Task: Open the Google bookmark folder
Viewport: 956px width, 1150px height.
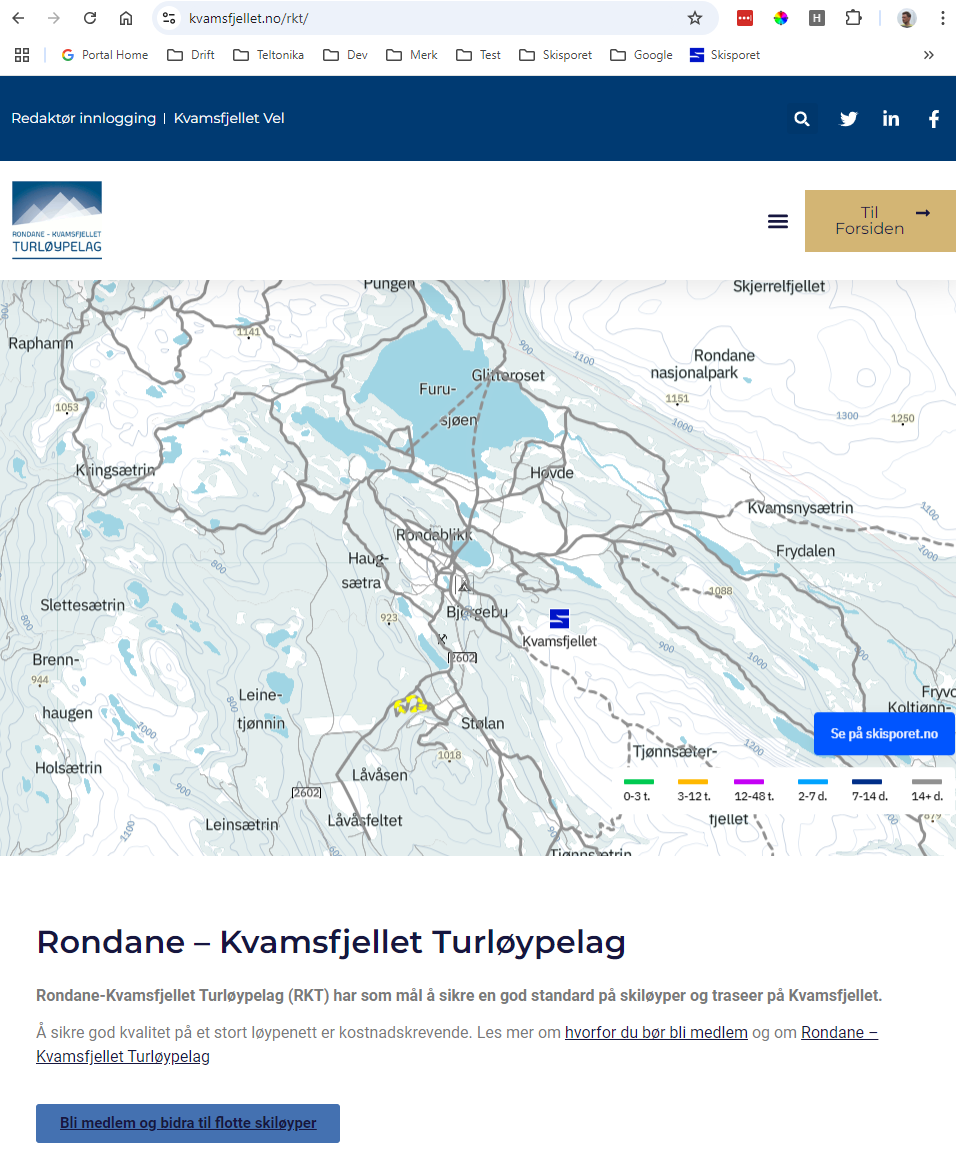Action: pyautogui.click(x=641, y=55)
